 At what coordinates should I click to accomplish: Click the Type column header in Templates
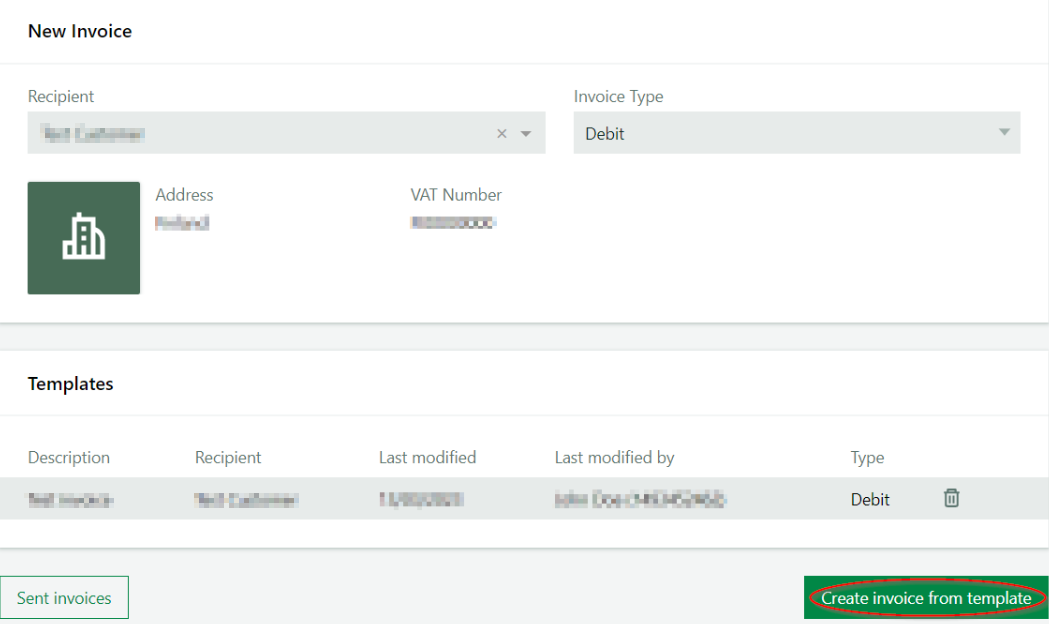(867, 458)
